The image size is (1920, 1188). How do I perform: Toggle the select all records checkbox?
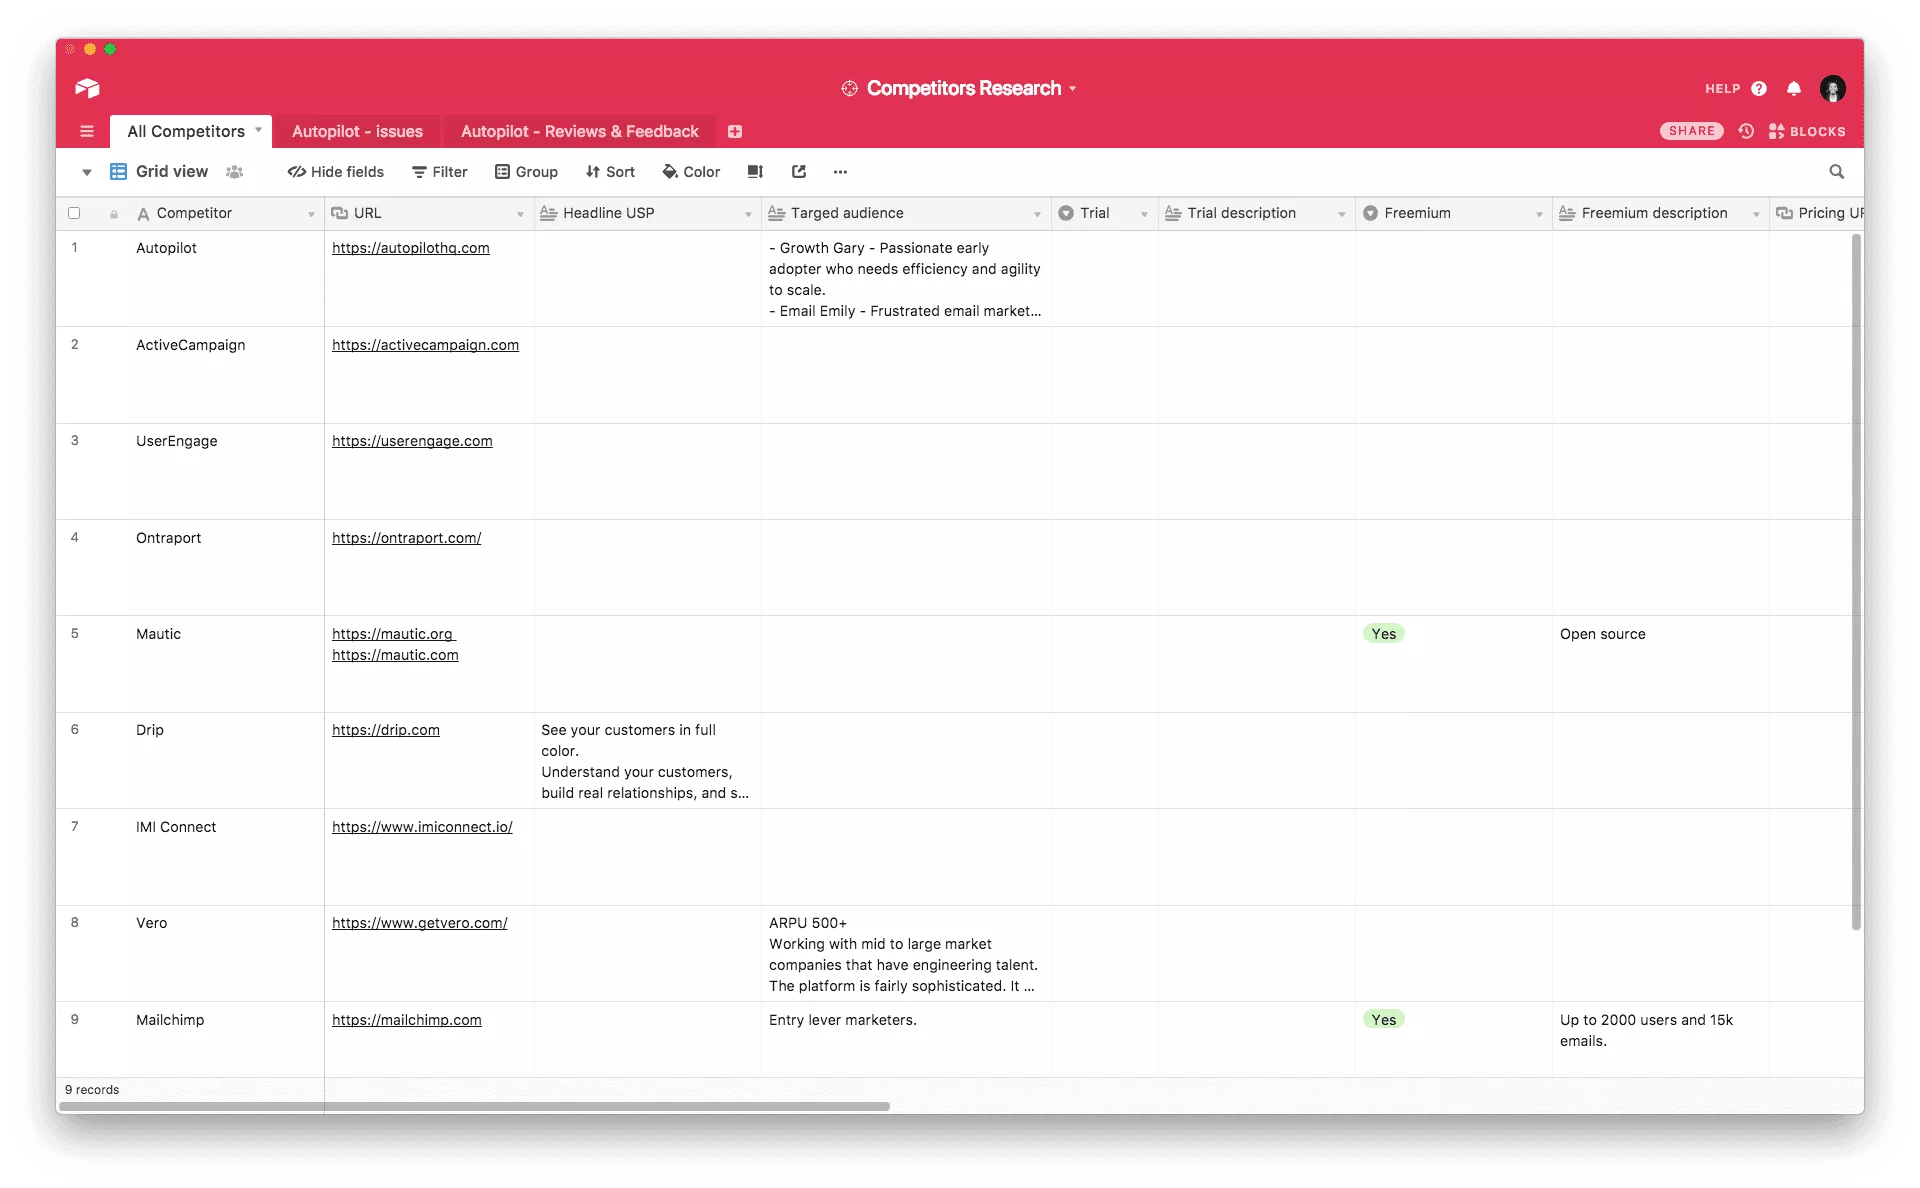coord(74,213)
